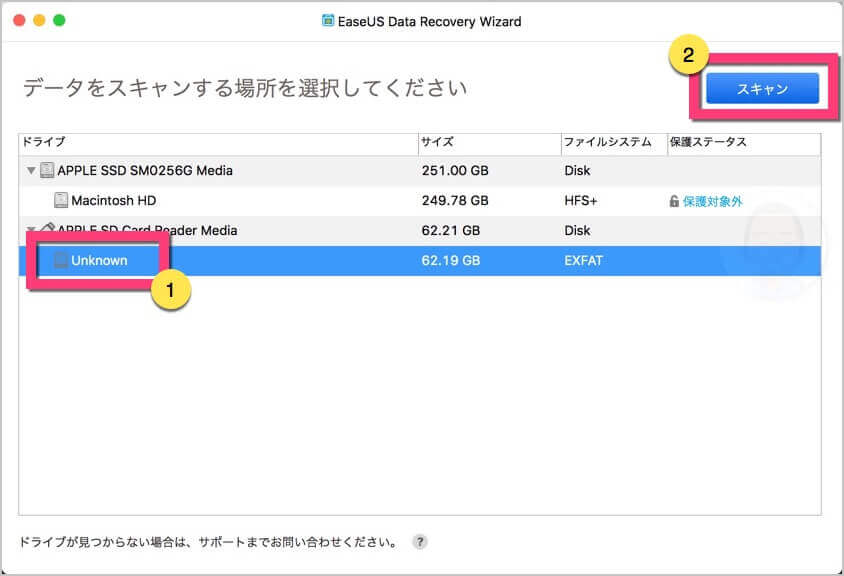
Task: Select the 62.21 GB size cell
Action: click(x=451, y=231)
